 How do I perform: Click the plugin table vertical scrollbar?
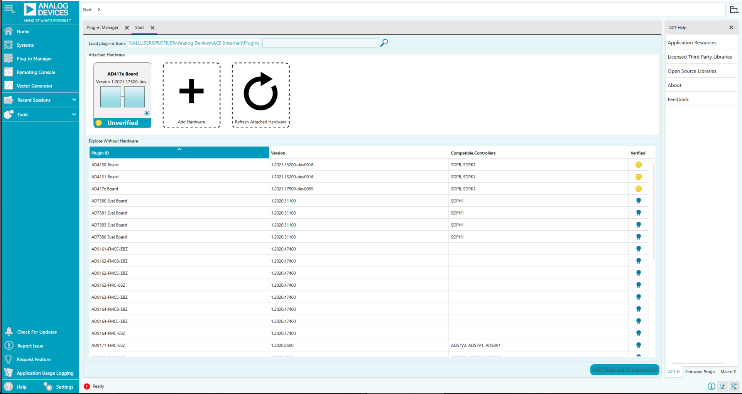[654, 212]
